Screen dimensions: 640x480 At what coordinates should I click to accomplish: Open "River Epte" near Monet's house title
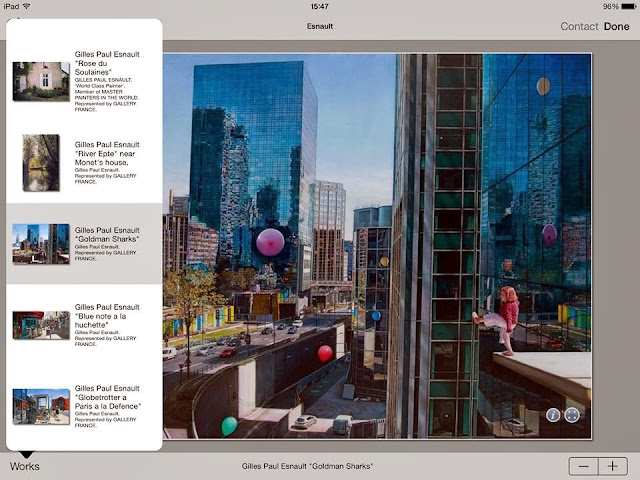pos(107,153)
